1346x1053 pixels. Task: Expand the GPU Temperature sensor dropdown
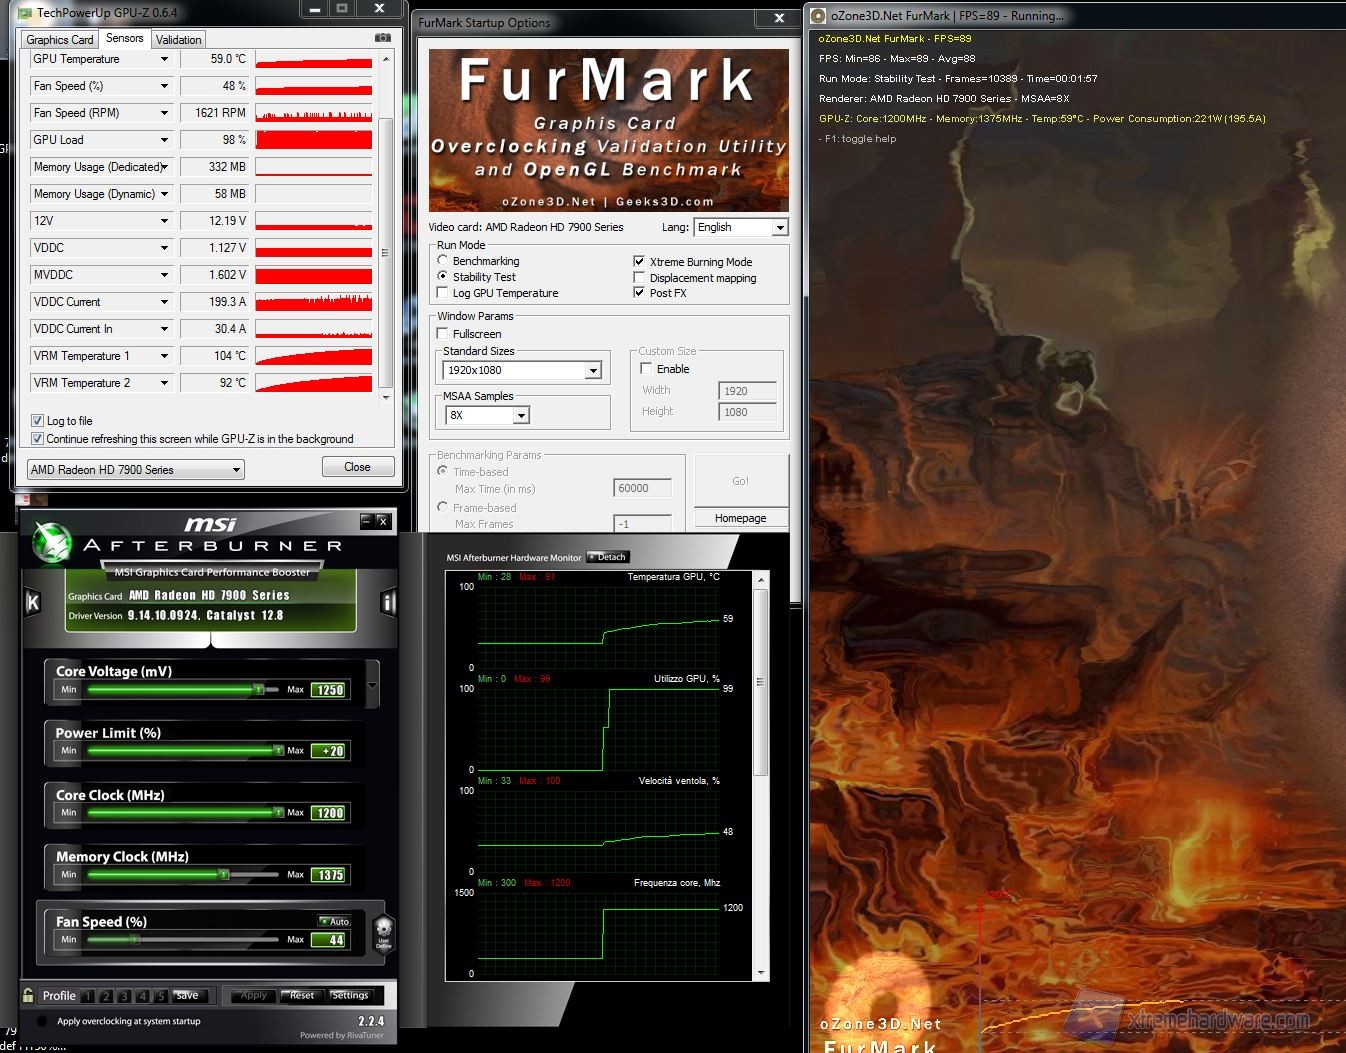pyautogui.click(x=164, y=59)
